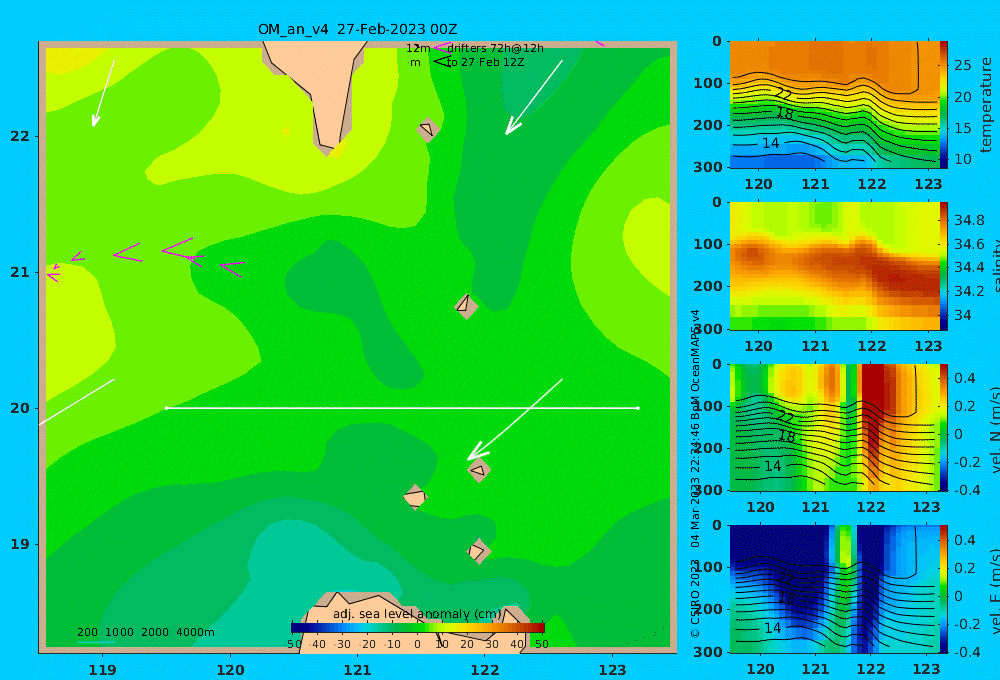Click the '14' contour label in temperature panel
The image size is (1000, 680).
(770, 144)
